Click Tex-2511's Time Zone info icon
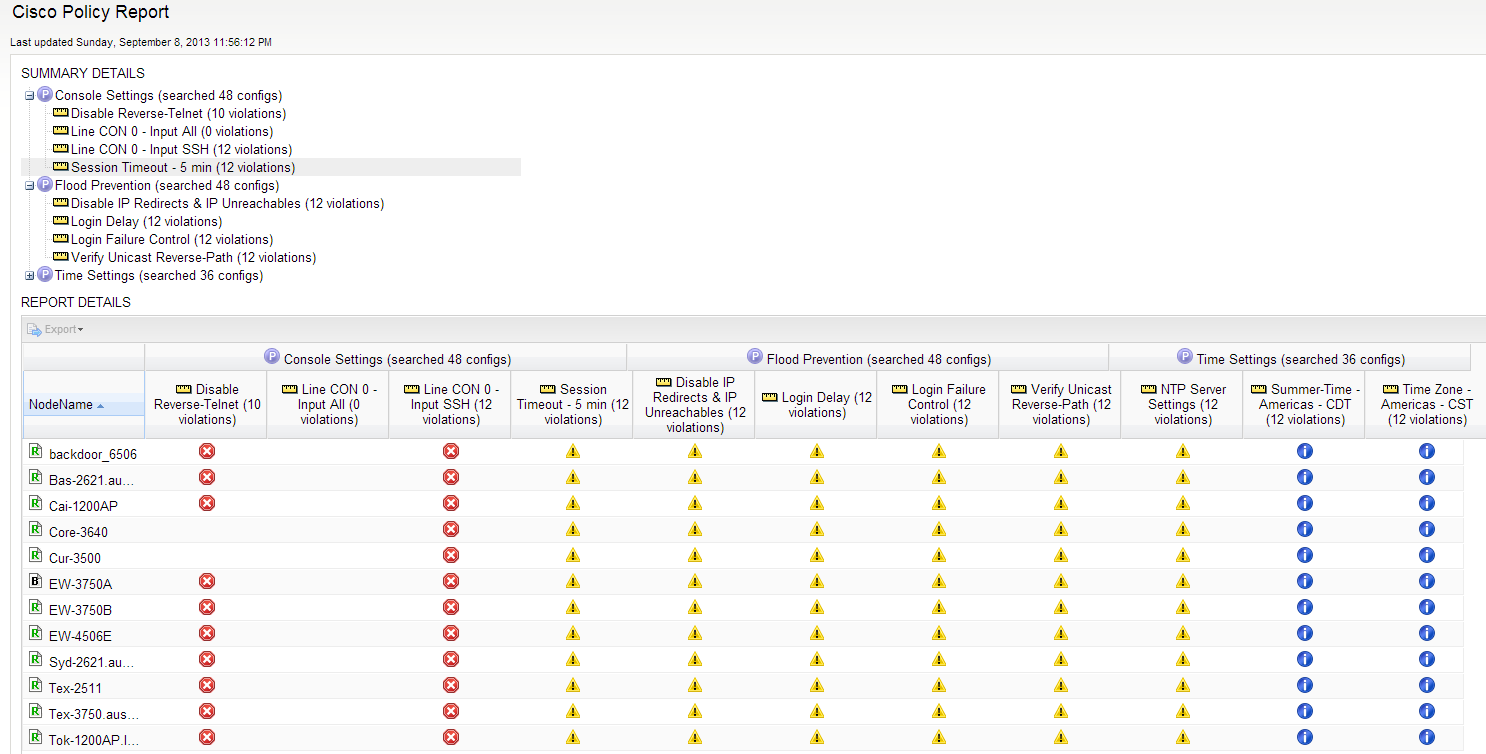Image resolution: width=1486 pixels, height=754 pixels. 1427,685
